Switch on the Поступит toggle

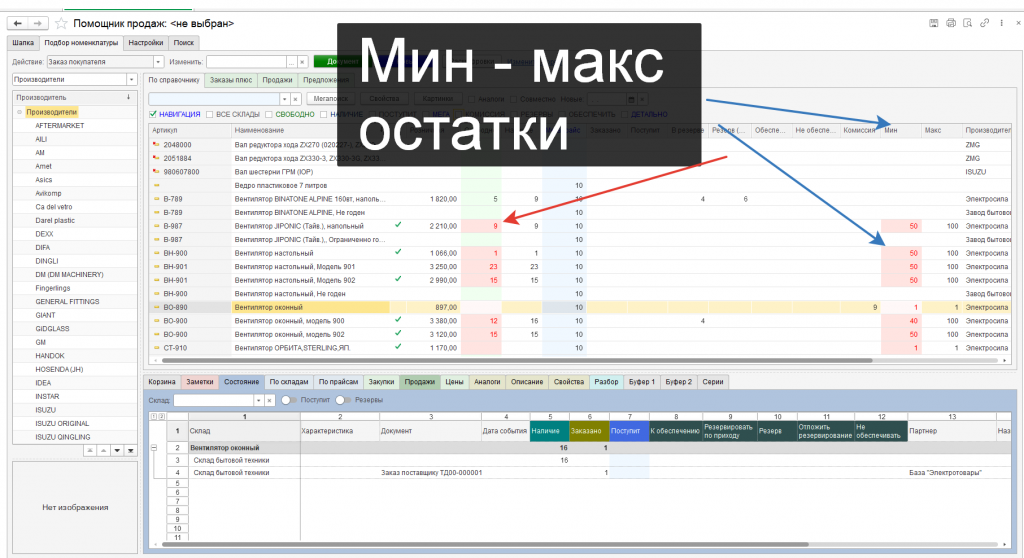tap(289, 400)
